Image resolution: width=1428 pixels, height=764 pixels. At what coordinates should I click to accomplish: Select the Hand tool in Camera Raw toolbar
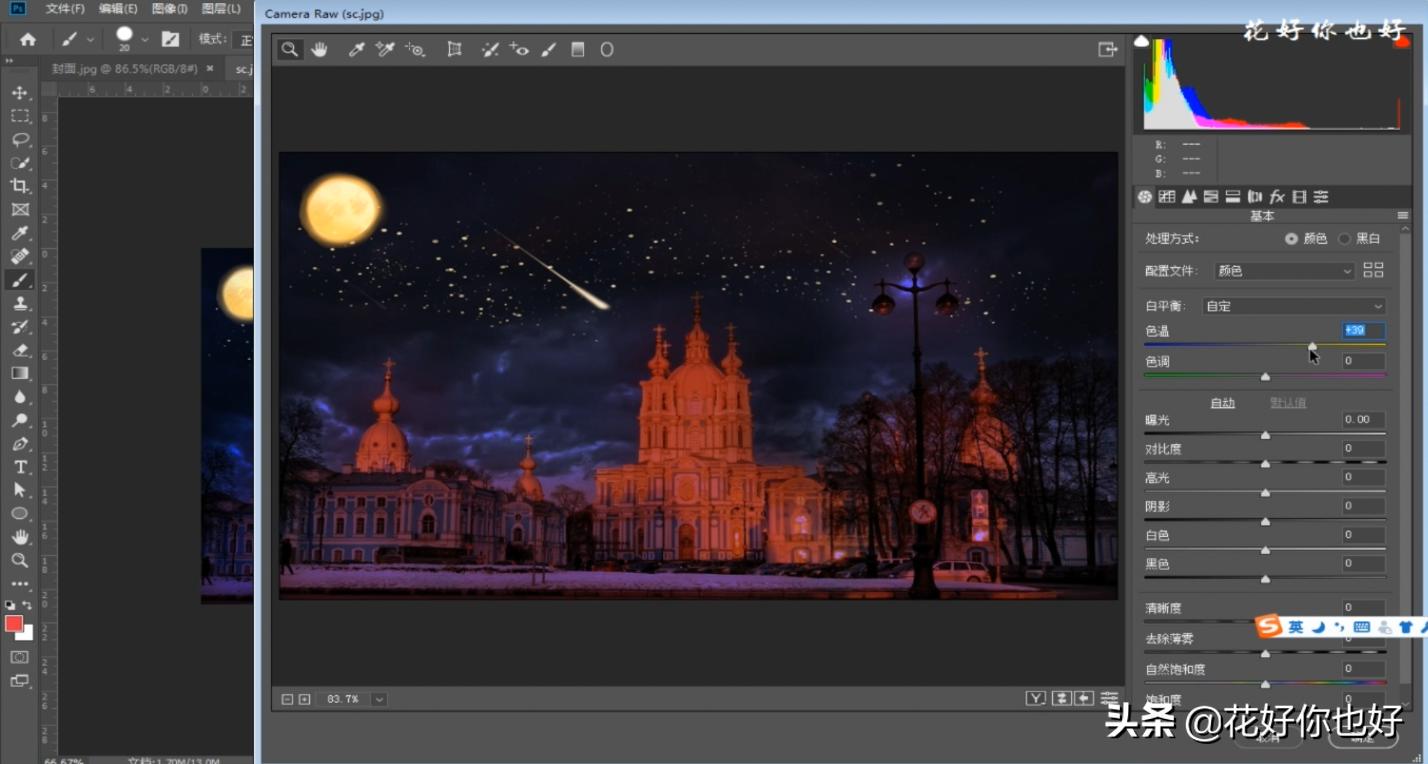[320, 49]
